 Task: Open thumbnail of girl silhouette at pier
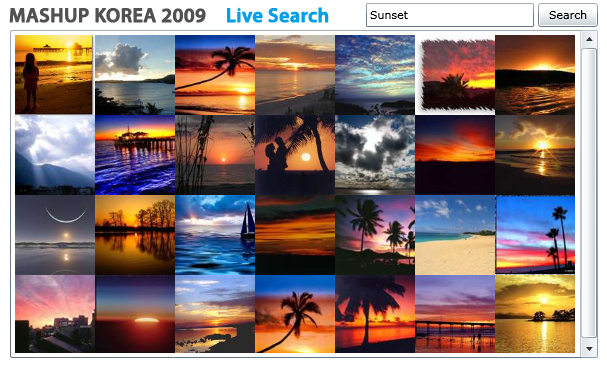[54, 75]
